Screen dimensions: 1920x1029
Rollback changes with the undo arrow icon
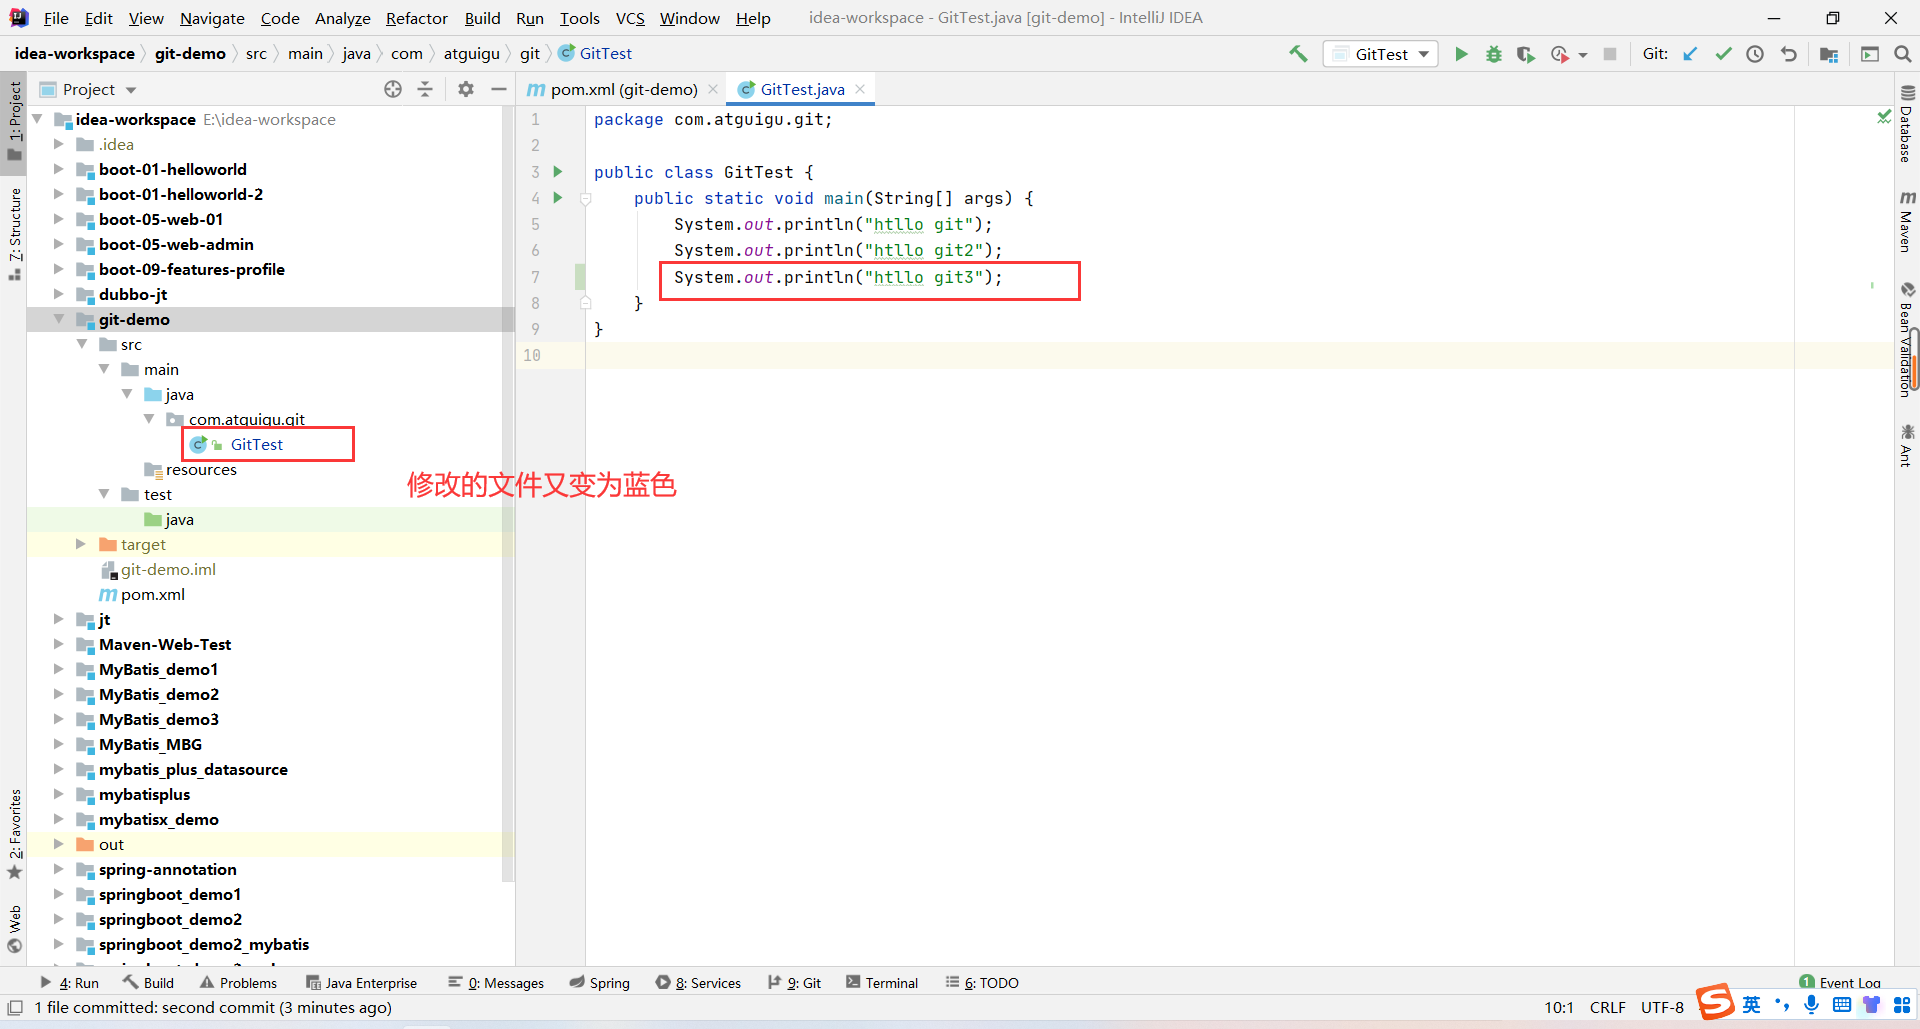click(x=1789, y=54)
